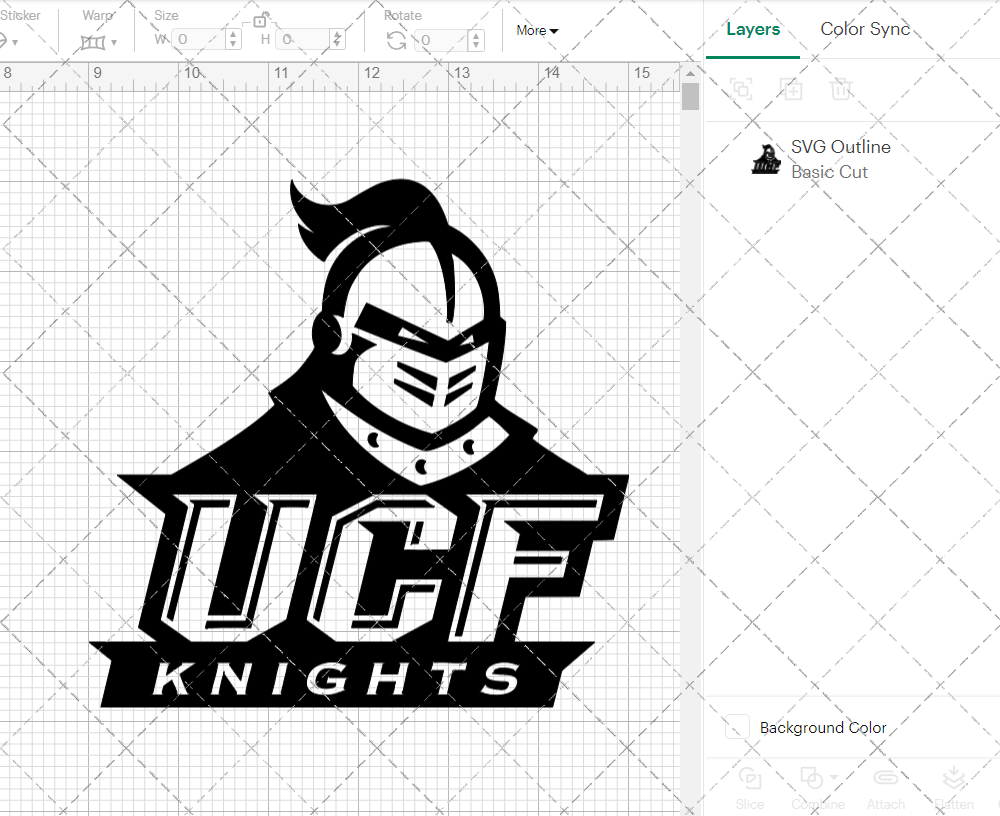Select the SVG Outline layer thumbnail
Image resolution: width=1000 pixels, height=816 pixels.
coord(766,159)
